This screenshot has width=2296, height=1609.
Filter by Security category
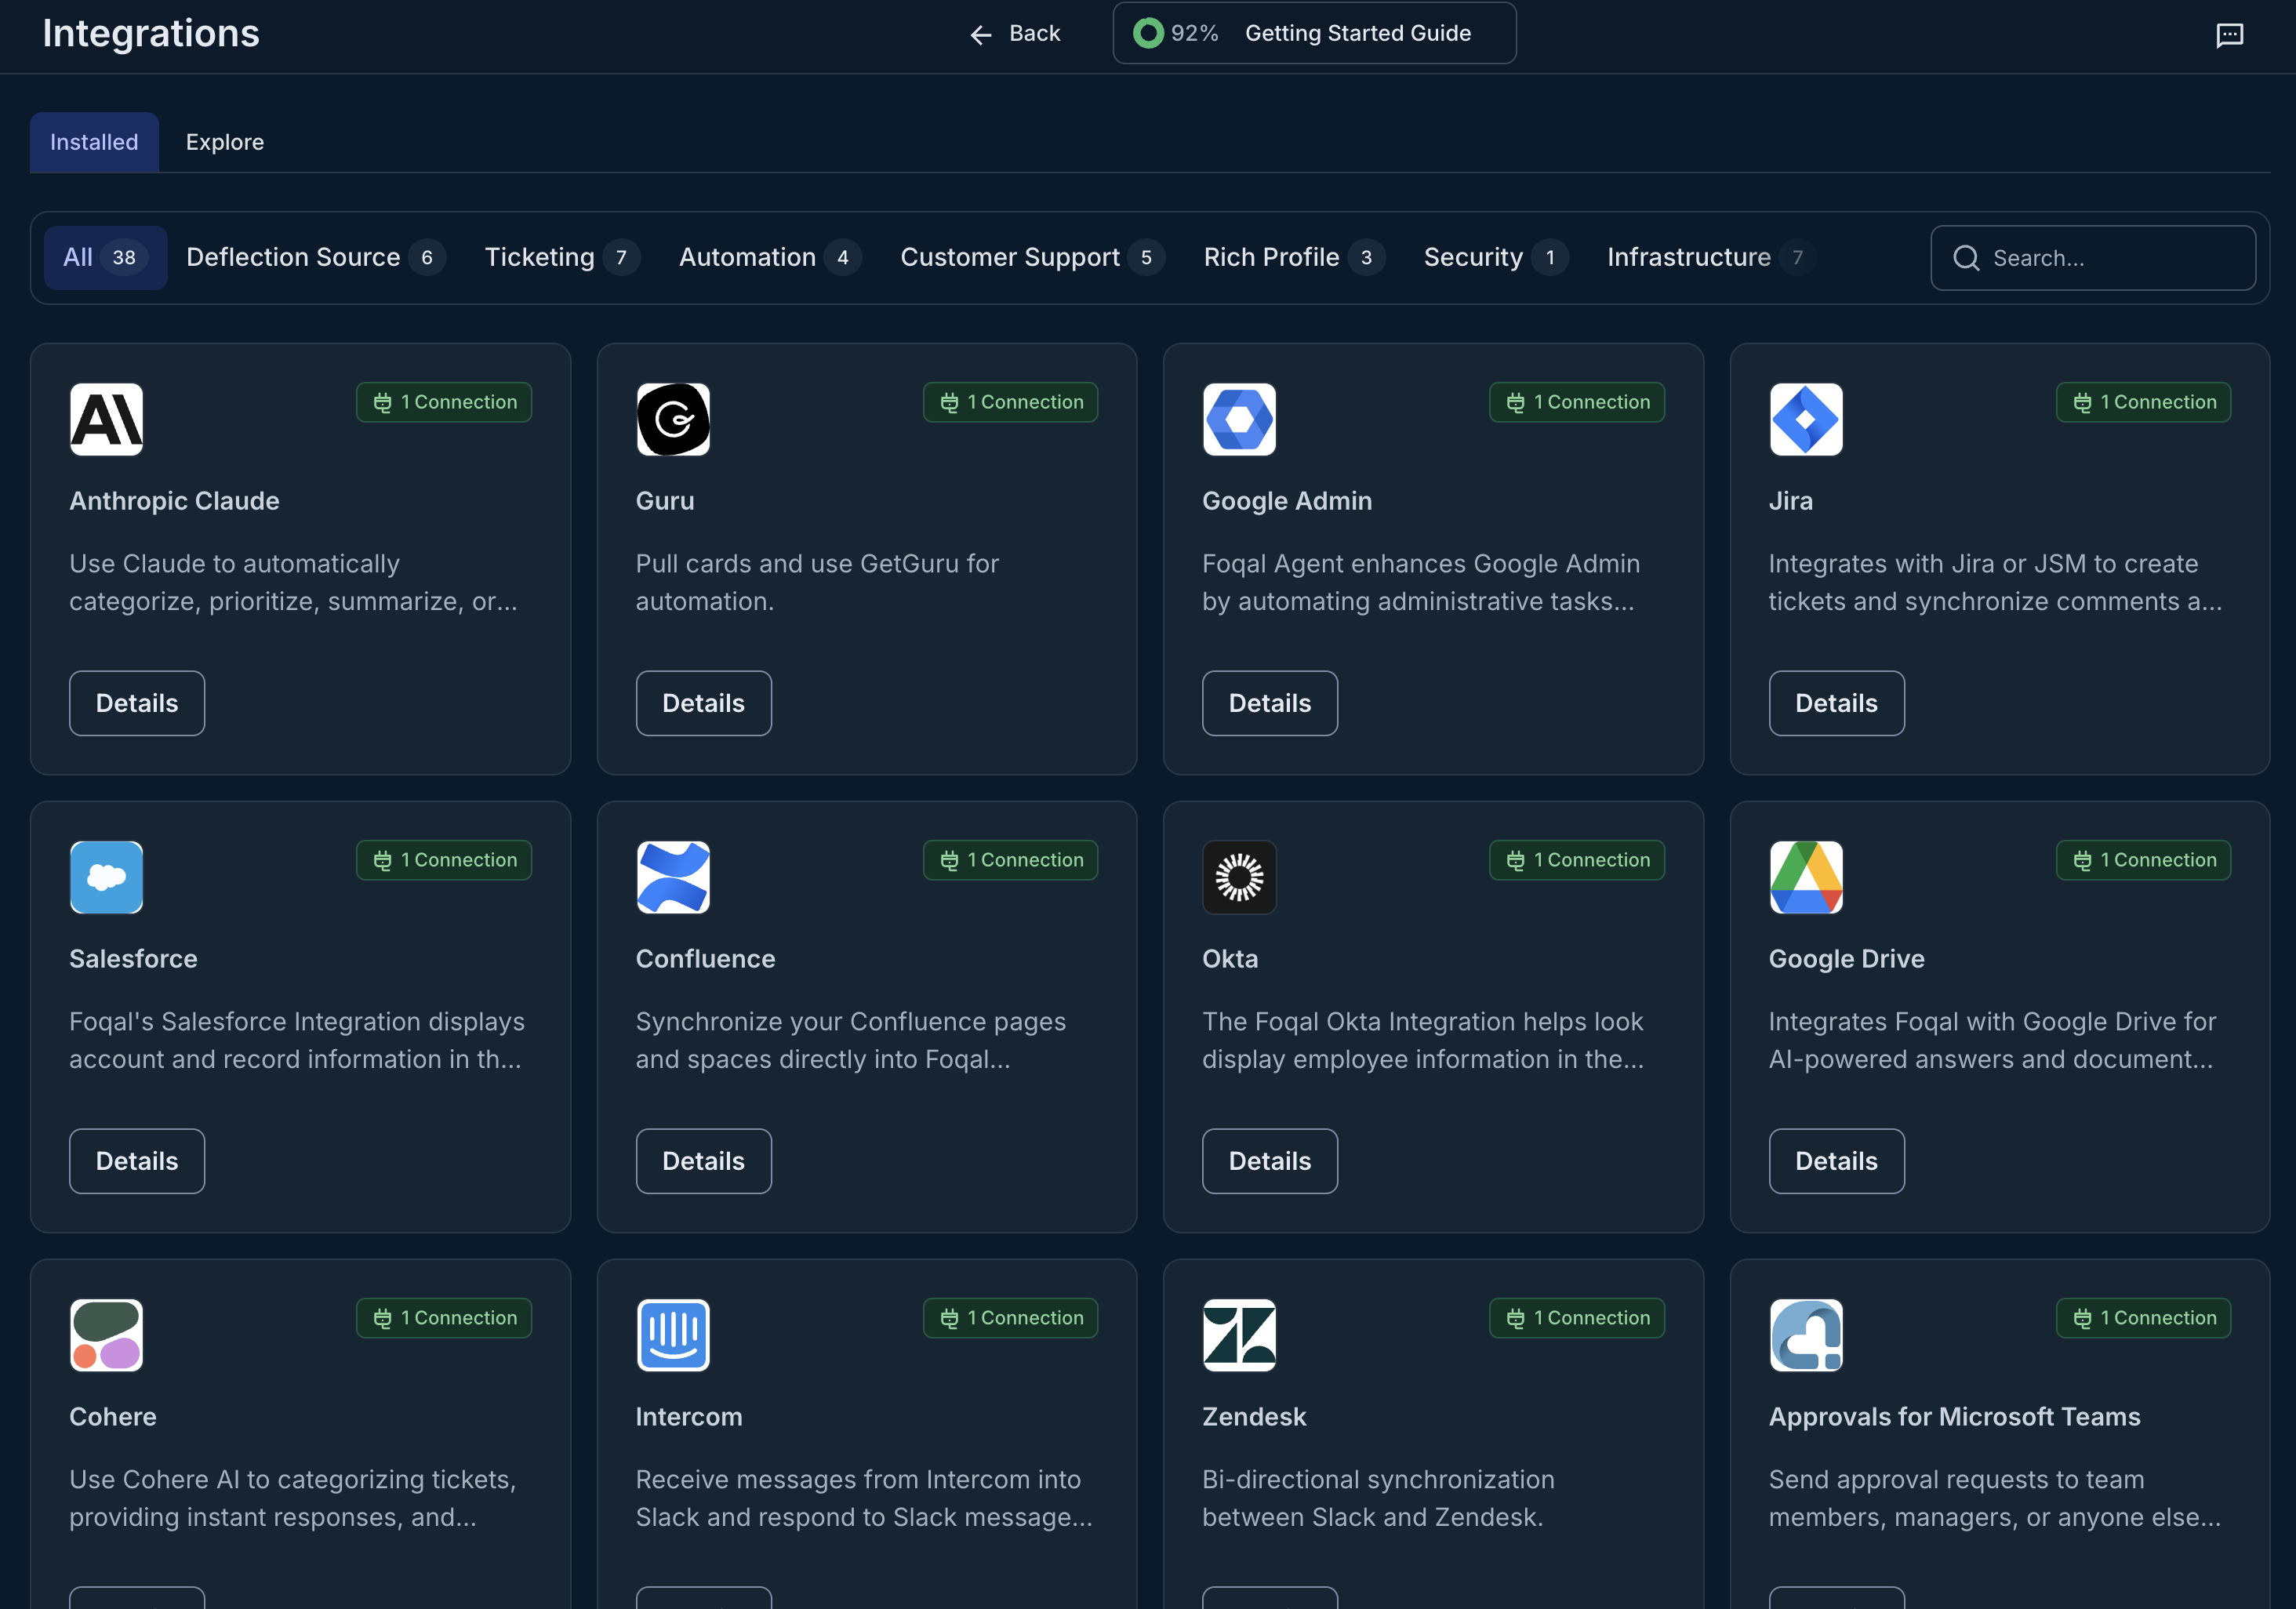[1496, 257]
